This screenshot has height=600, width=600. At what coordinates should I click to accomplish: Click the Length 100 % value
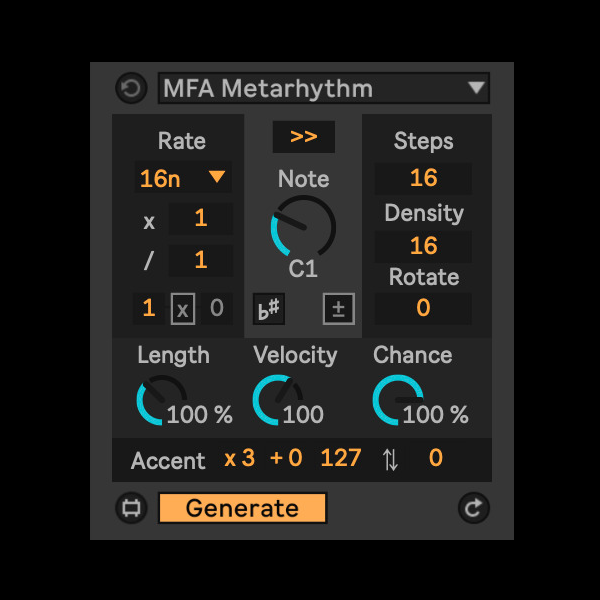[x=200, y=414]
